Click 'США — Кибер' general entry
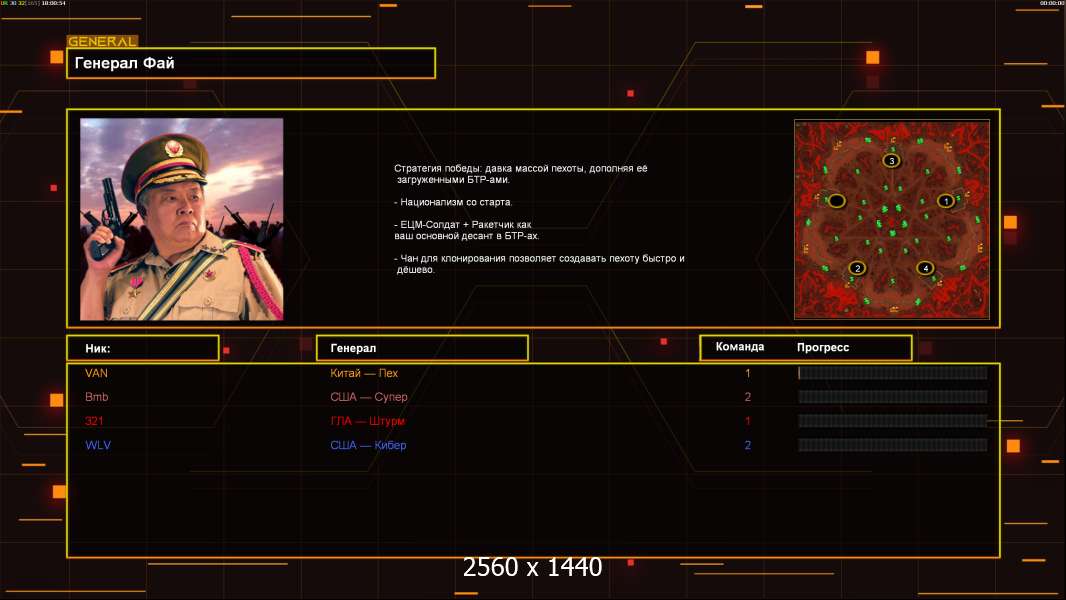 point(368,445)
